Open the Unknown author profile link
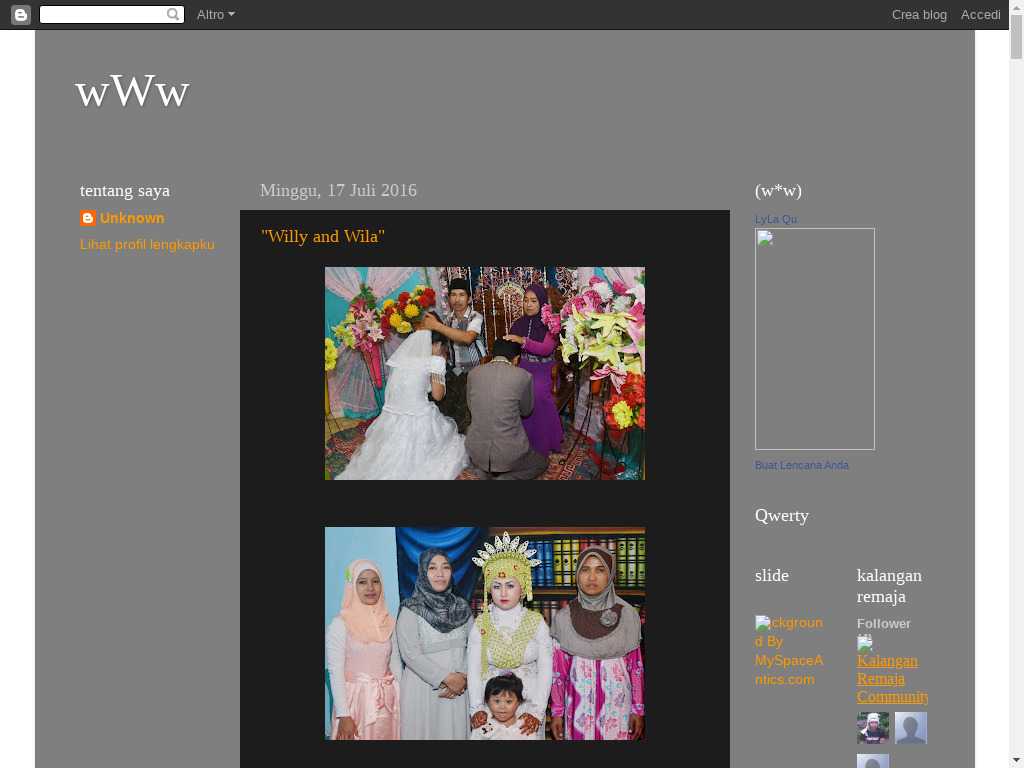 click(x=132, y=218)
